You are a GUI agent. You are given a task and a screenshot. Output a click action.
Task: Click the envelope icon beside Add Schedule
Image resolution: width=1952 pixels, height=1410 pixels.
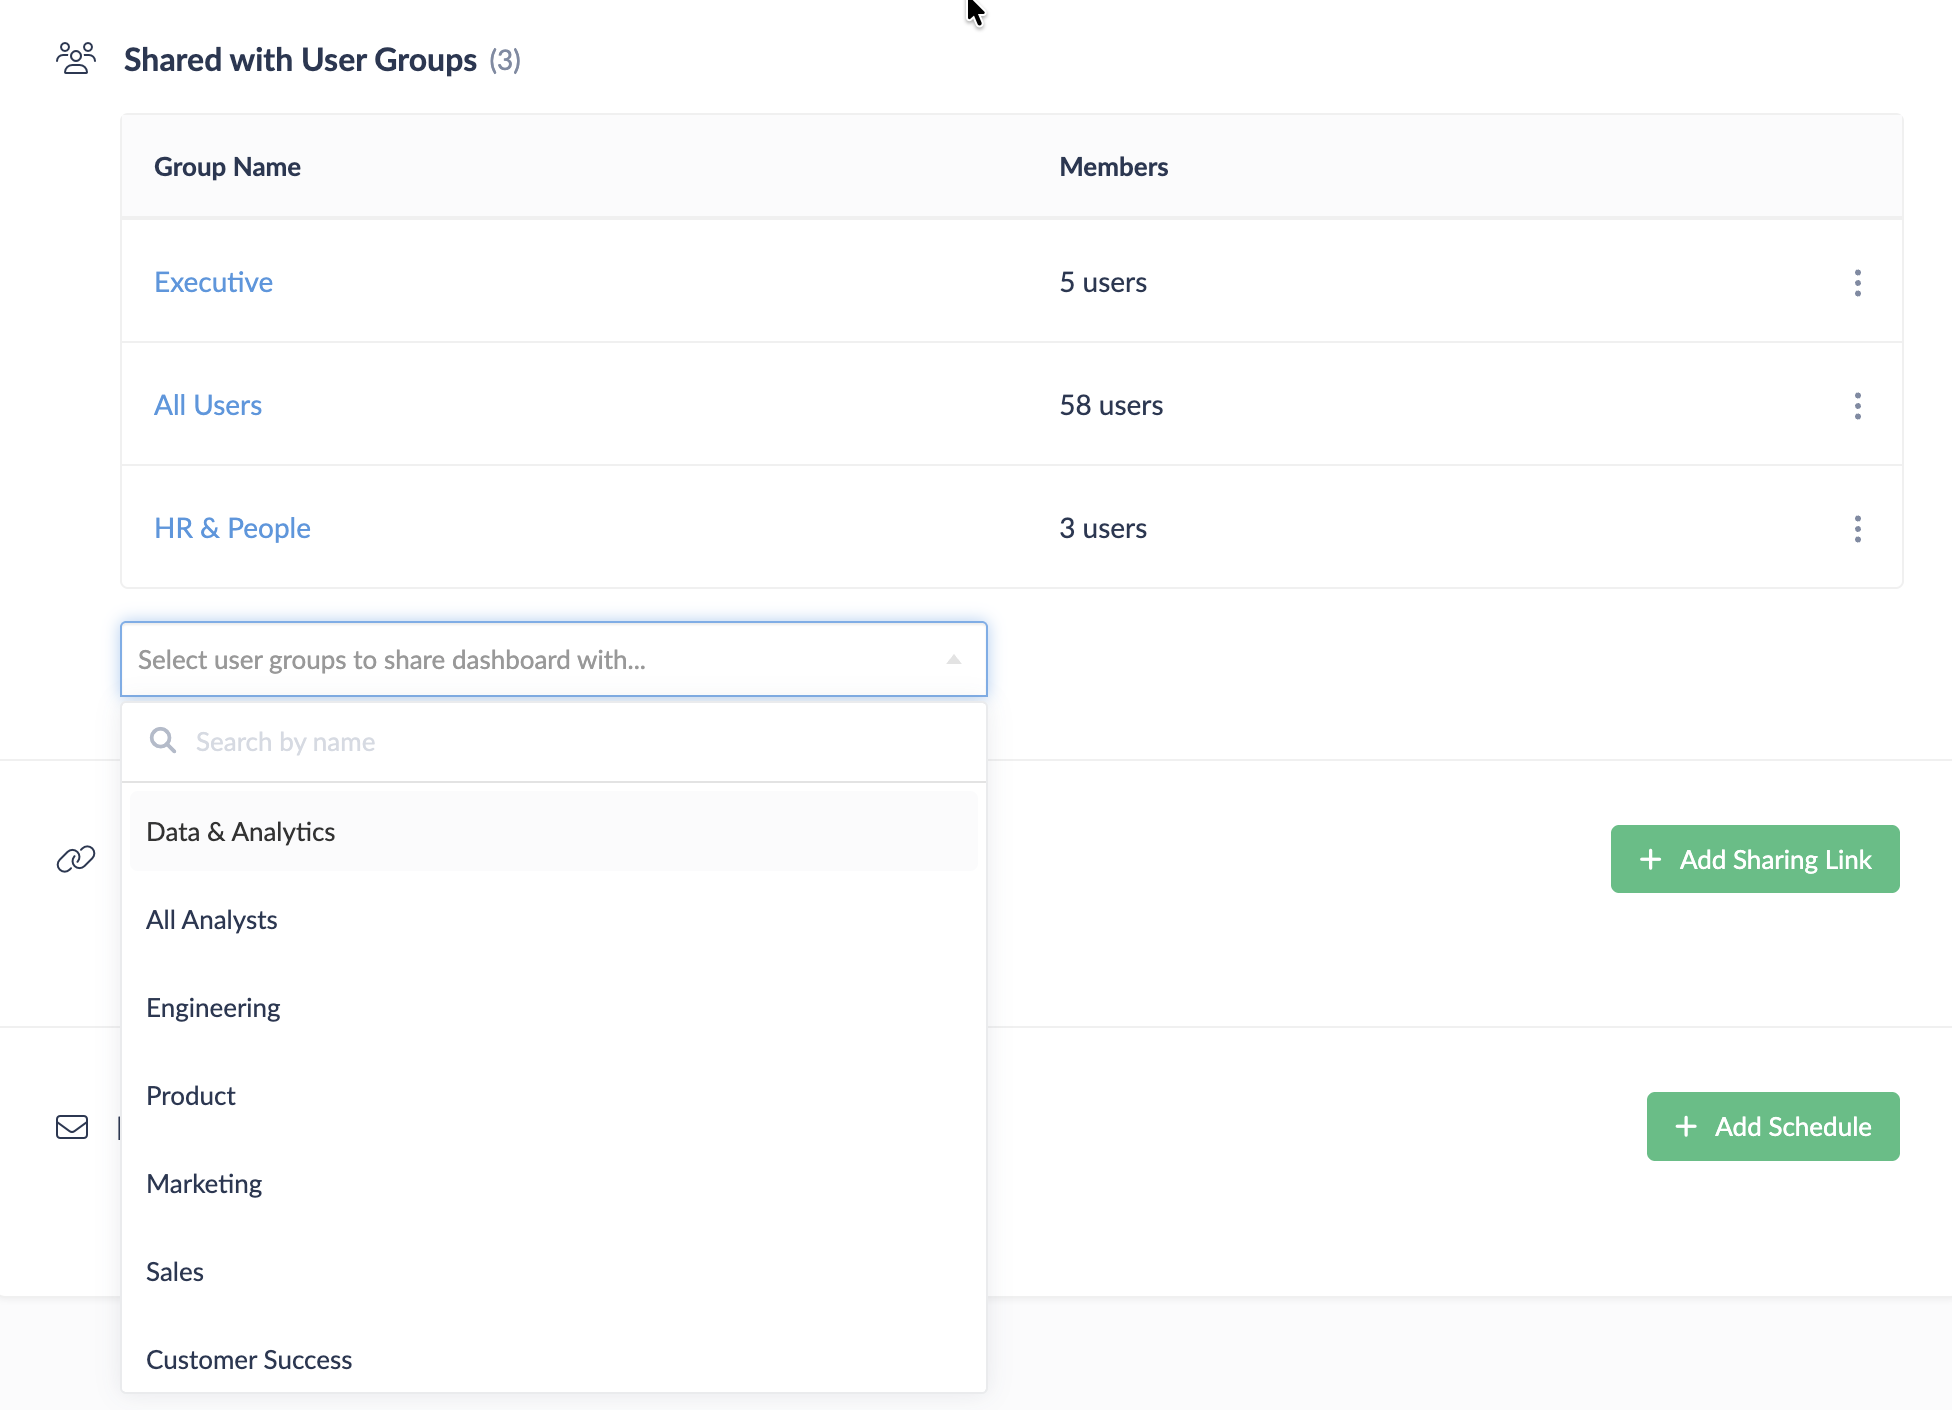pos(72,1127)
